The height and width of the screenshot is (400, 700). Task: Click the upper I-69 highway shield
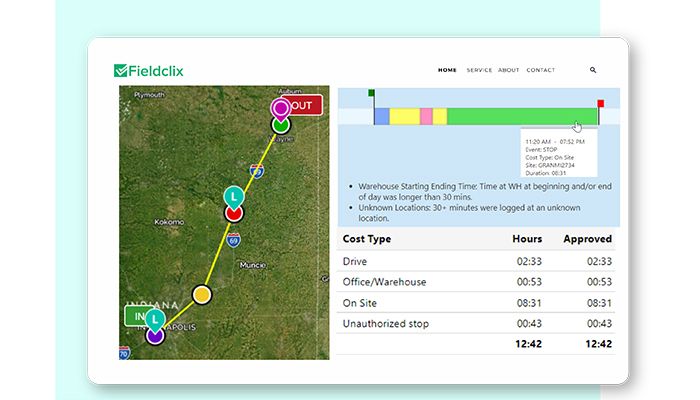[257, 171]
